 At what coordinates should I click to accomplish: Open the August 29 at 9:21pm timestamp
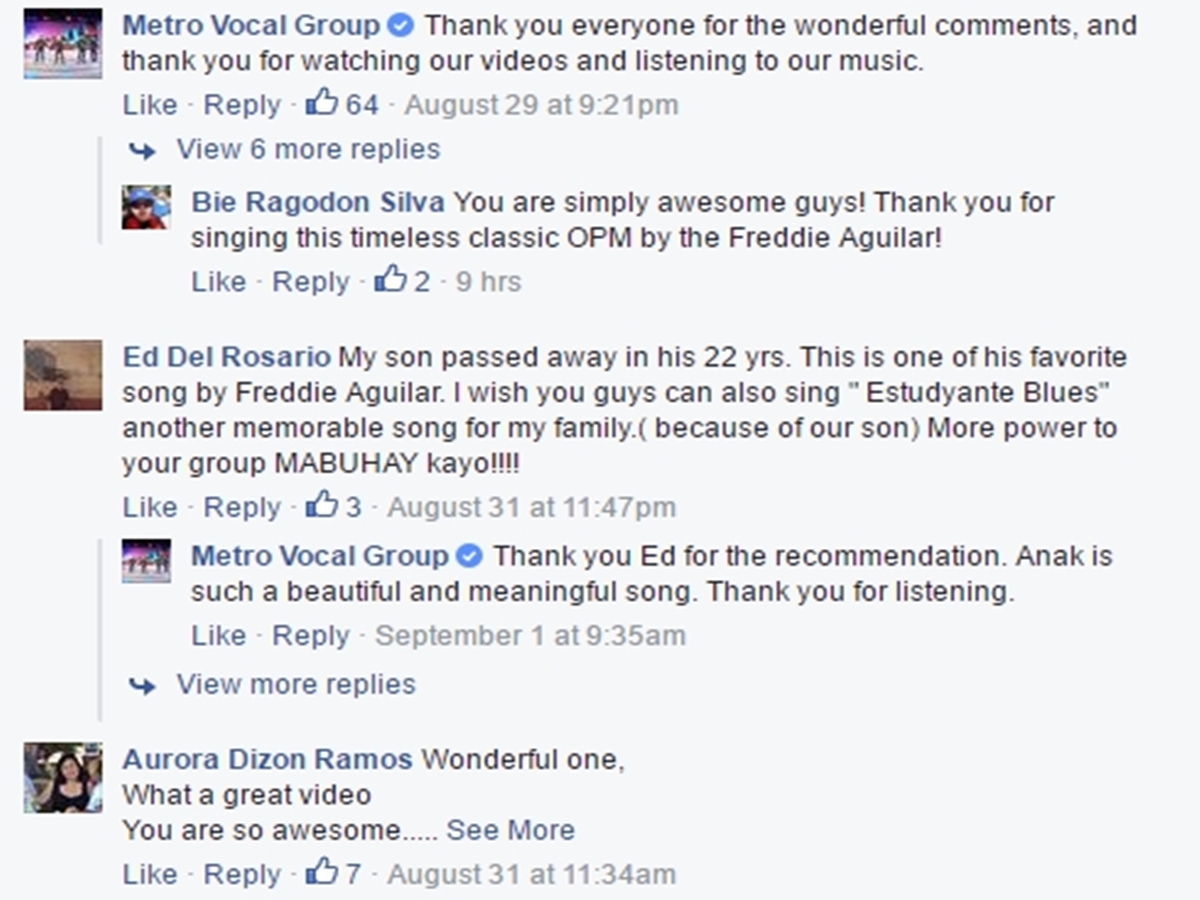(541, 104)
